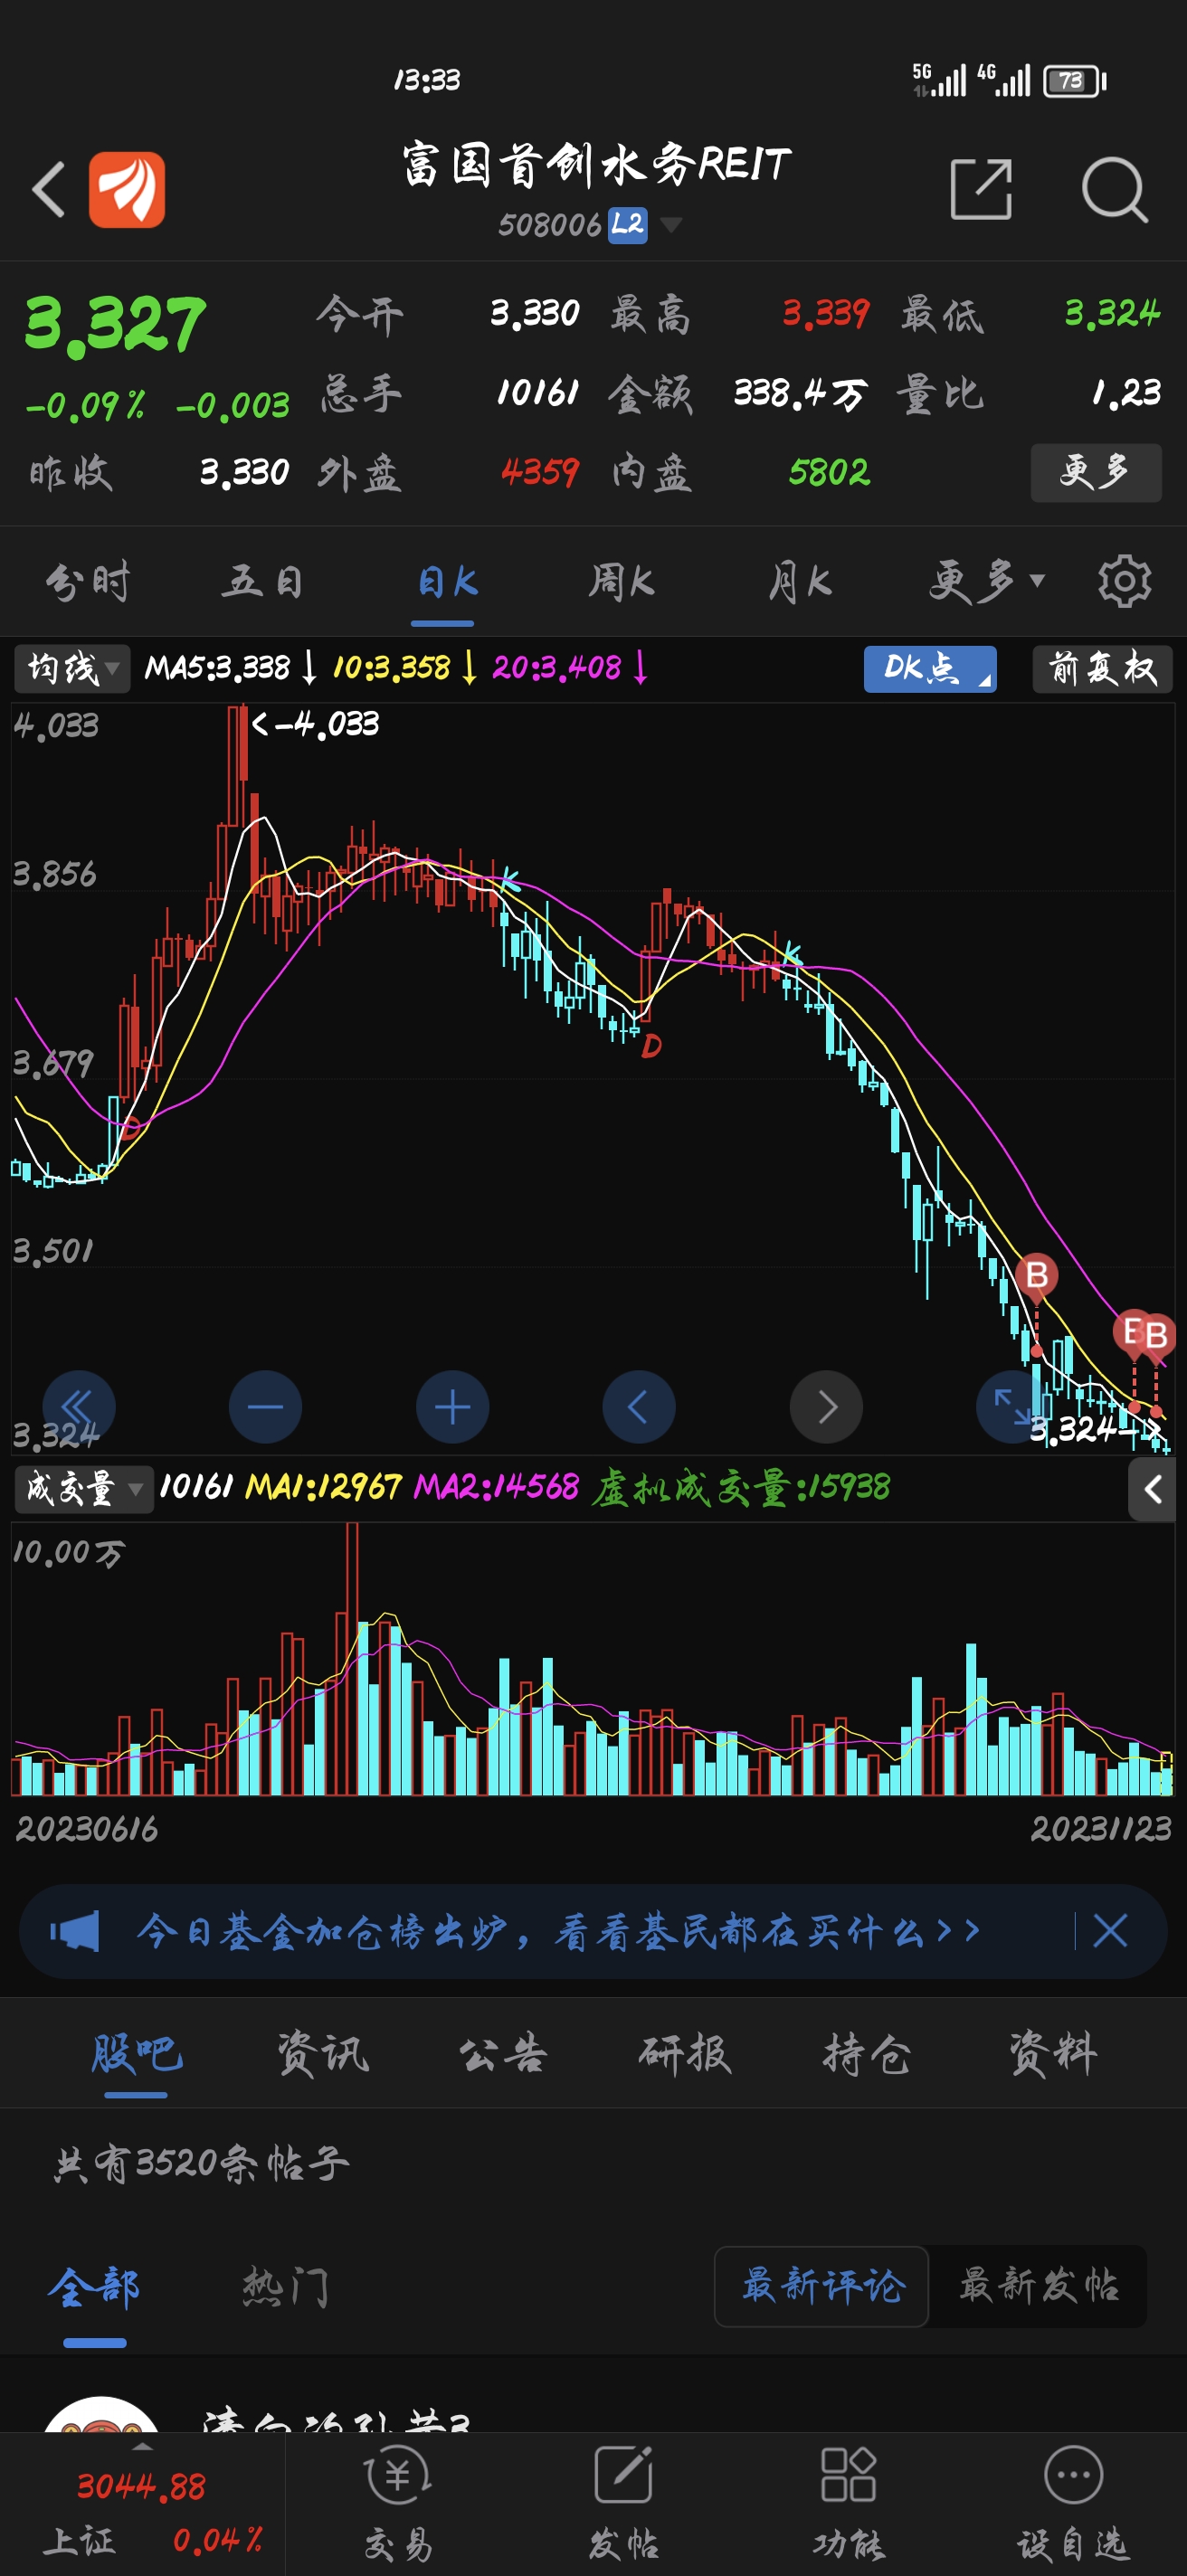Tap the 4.033 high price annotation
The height and width of the screenshot is (2576, 1187).
(x=316, y=724)
